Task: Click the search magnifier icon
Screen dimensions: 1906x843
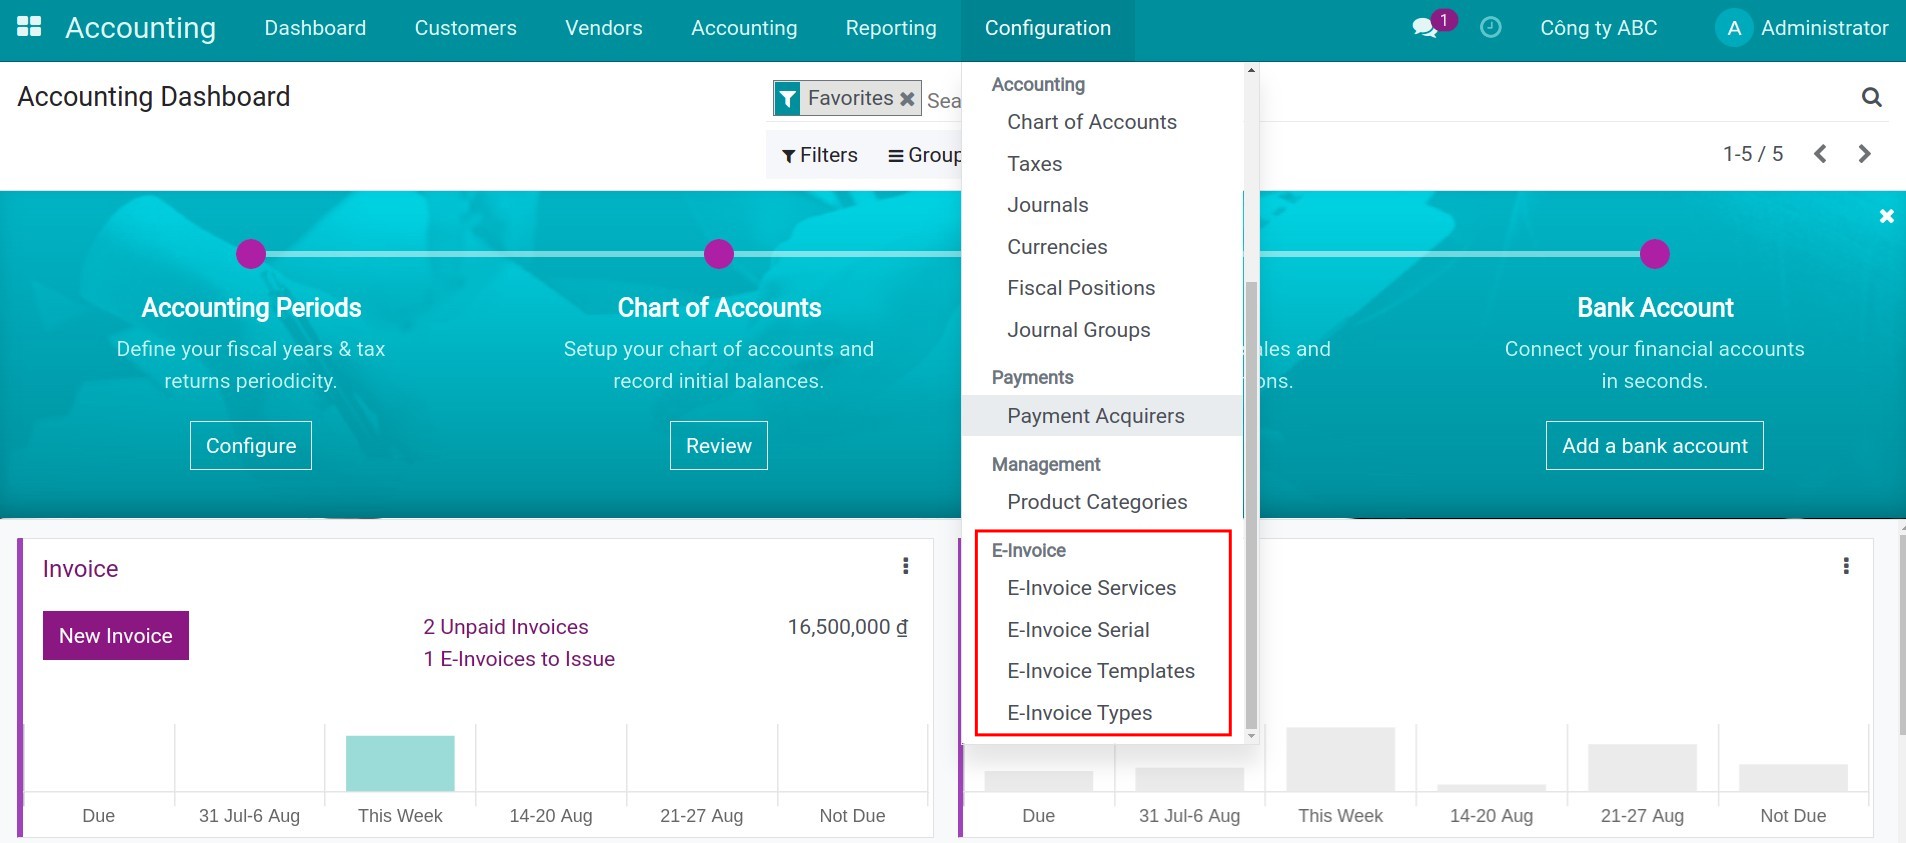Action: tap(1871, 97)
